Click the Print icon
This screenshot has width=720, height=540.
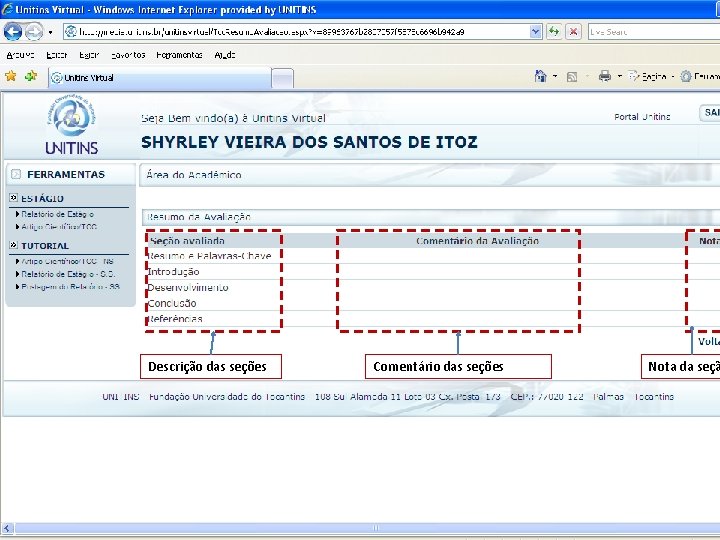pos(605,76)
